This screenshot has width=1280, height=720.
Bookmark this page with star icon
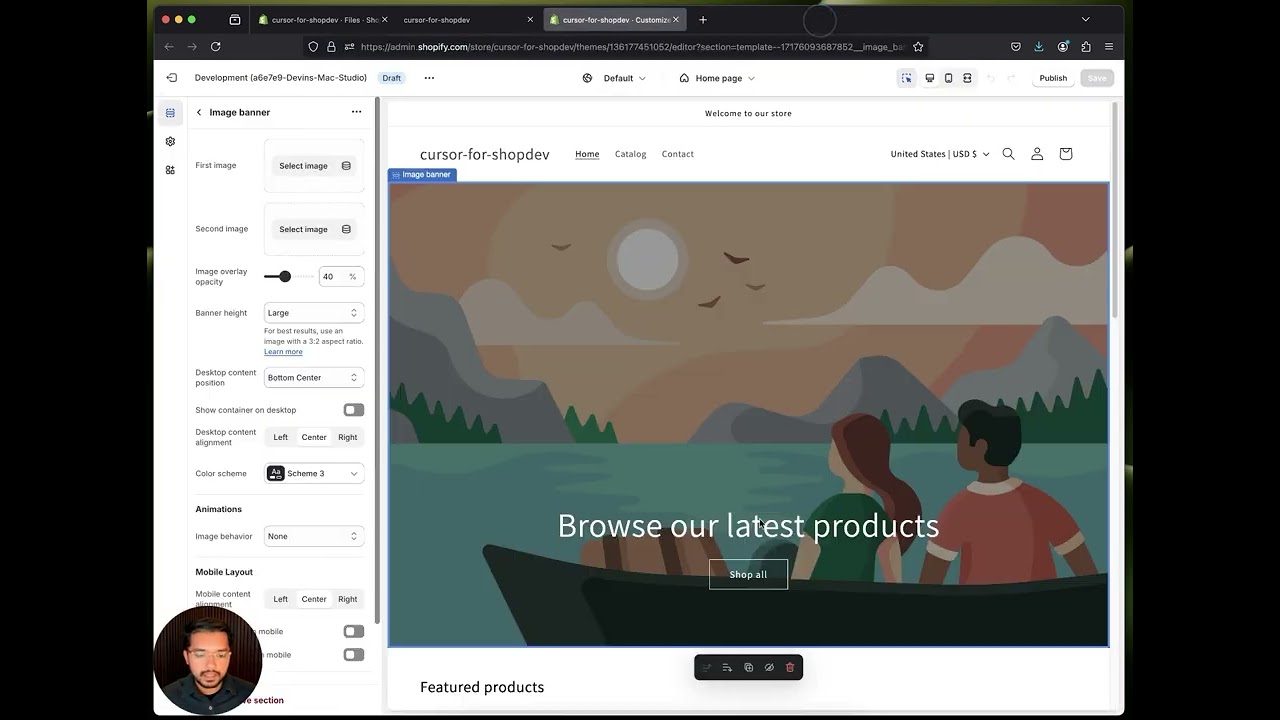pos(918,46)
